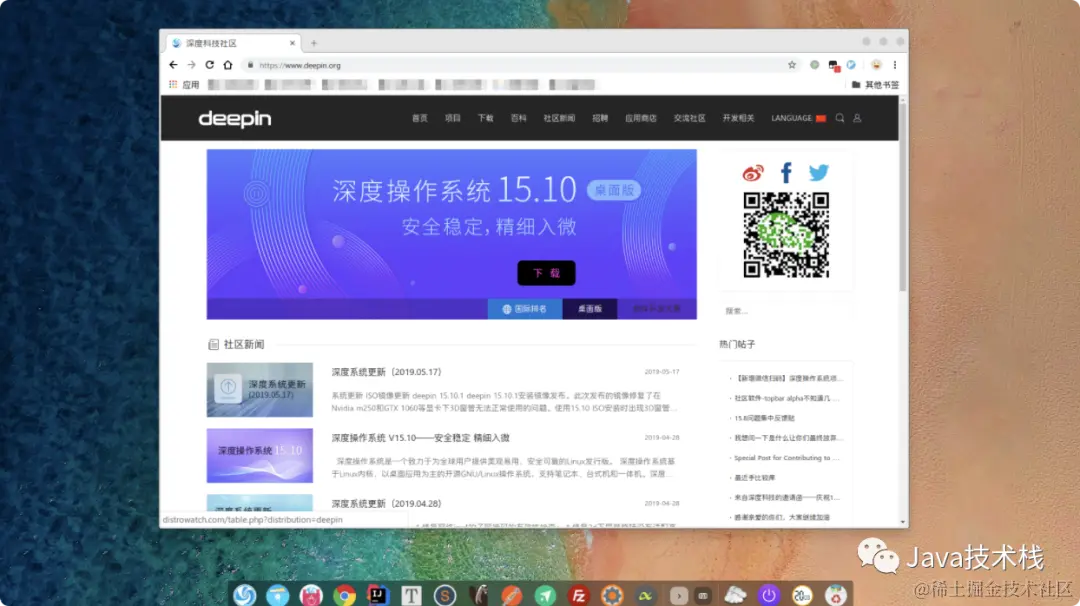Click the browser forward arrow
The image size is (1080, 606).
191,65
